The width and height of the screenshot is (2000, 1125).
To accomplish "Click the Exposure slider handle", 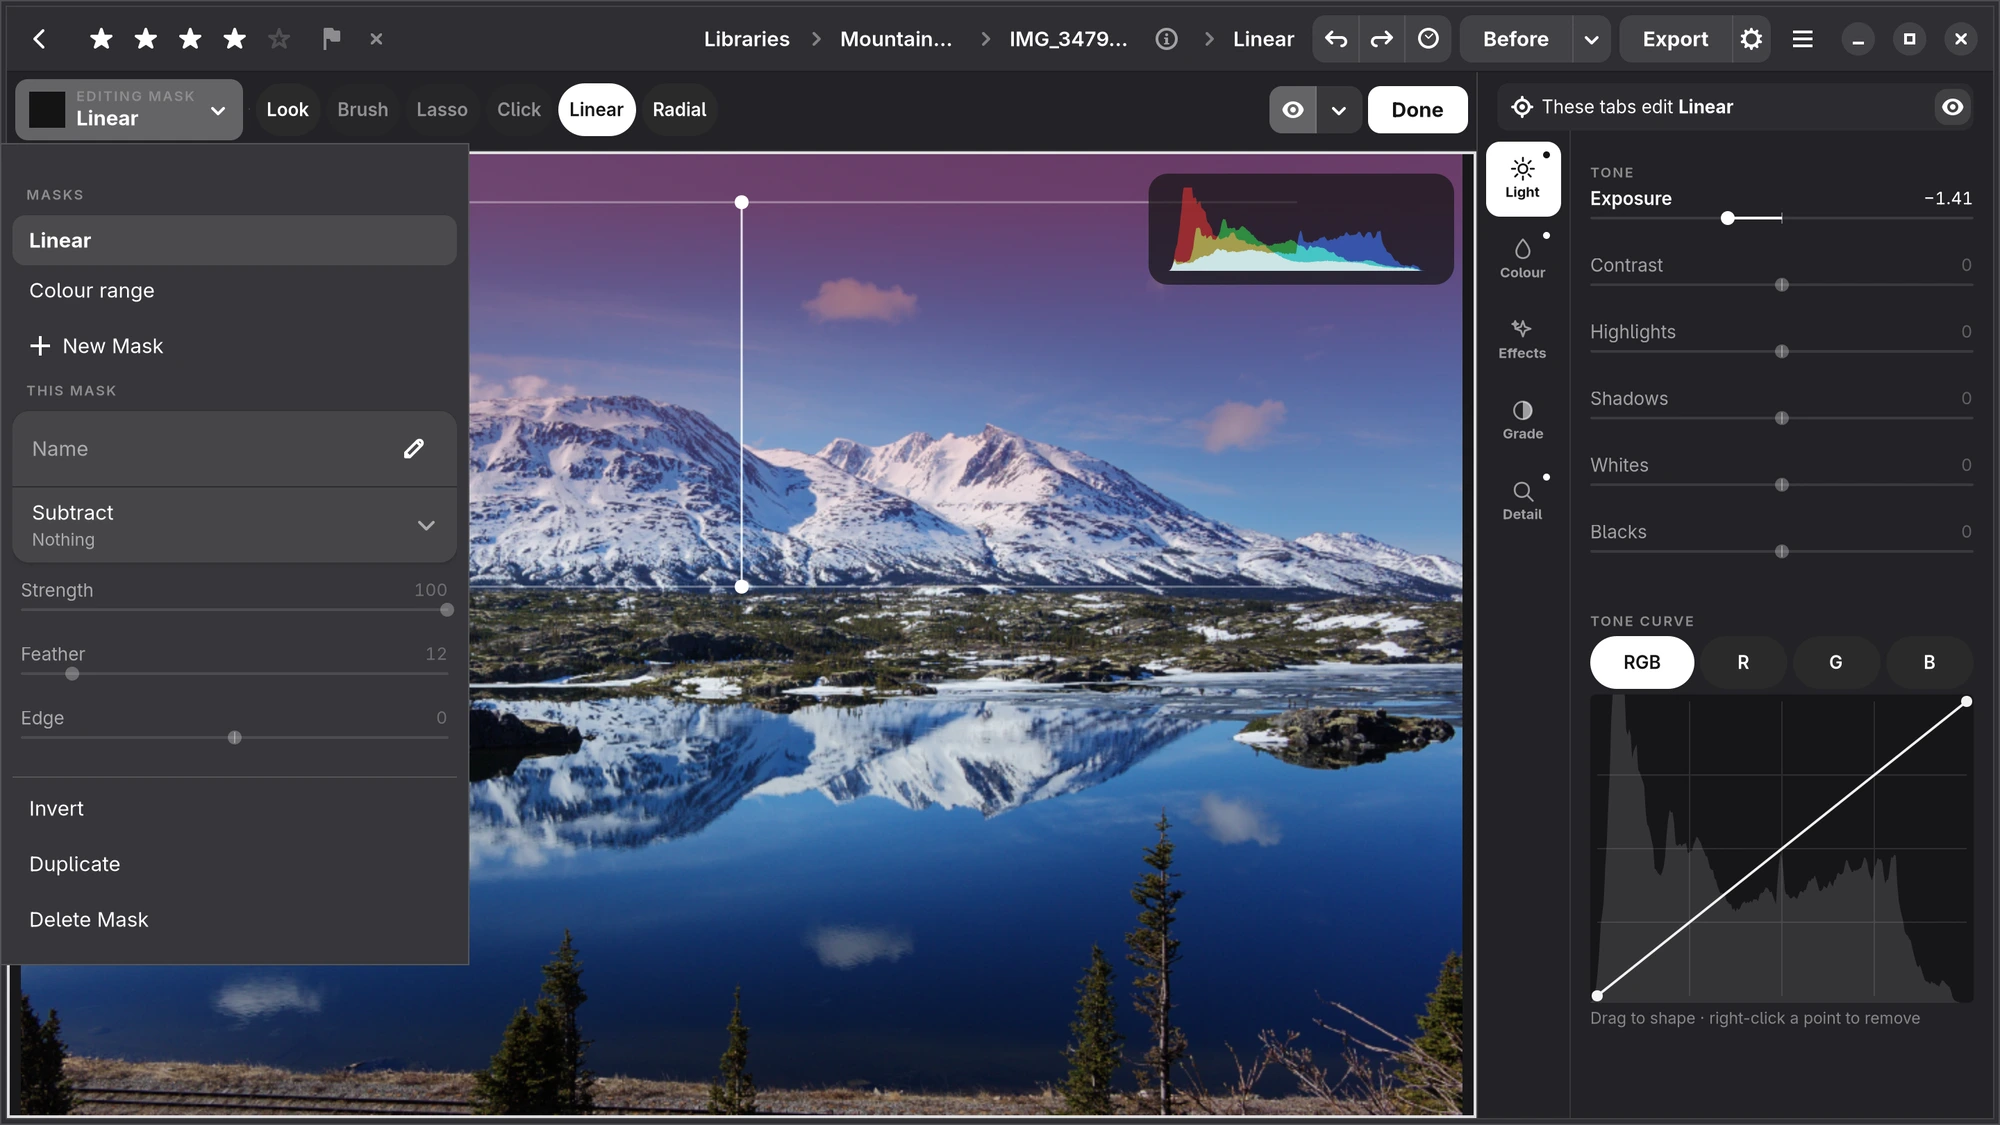I will coord(1727,218).
